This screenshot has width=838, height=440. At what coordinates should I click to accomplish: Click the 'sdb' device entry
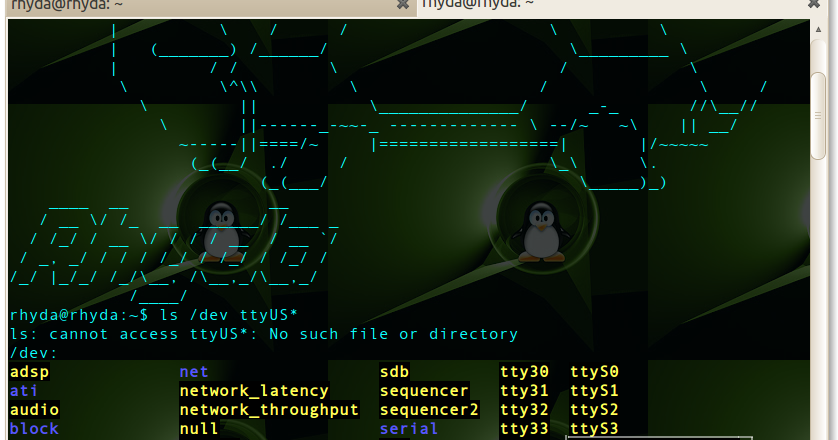(x=394, y=372)
